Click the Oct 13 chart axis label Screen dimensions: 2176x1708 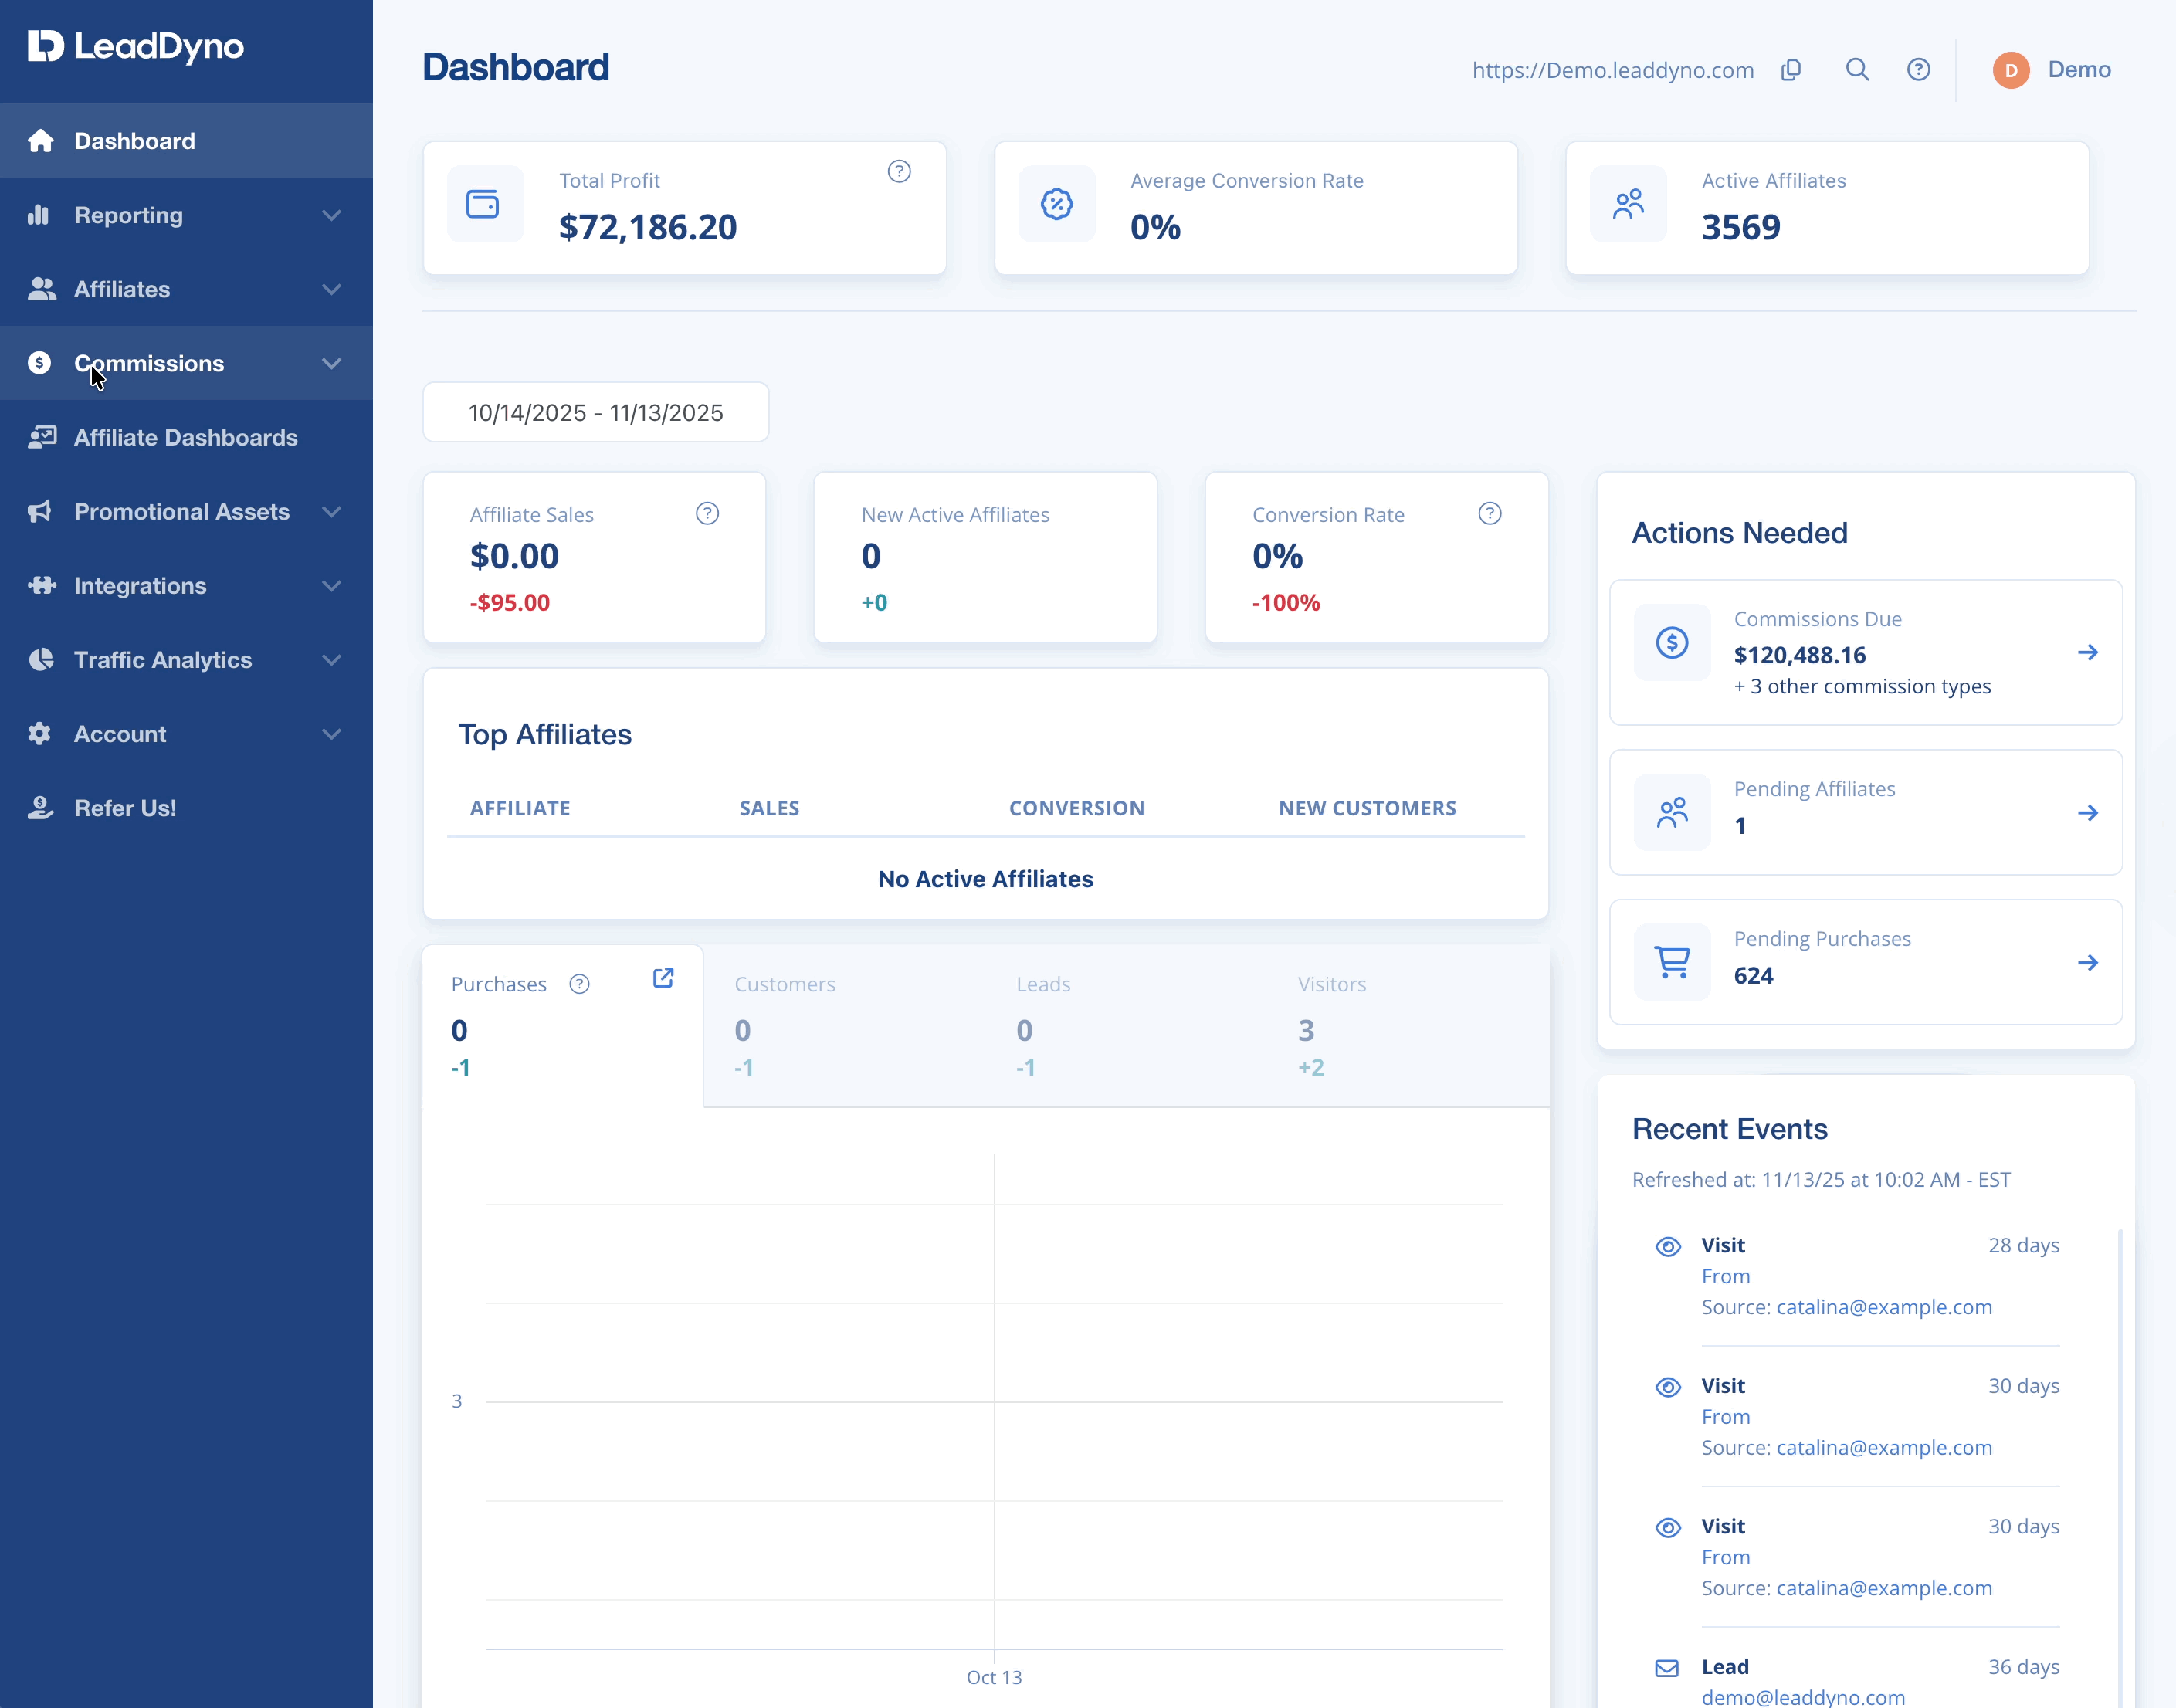994,1677
